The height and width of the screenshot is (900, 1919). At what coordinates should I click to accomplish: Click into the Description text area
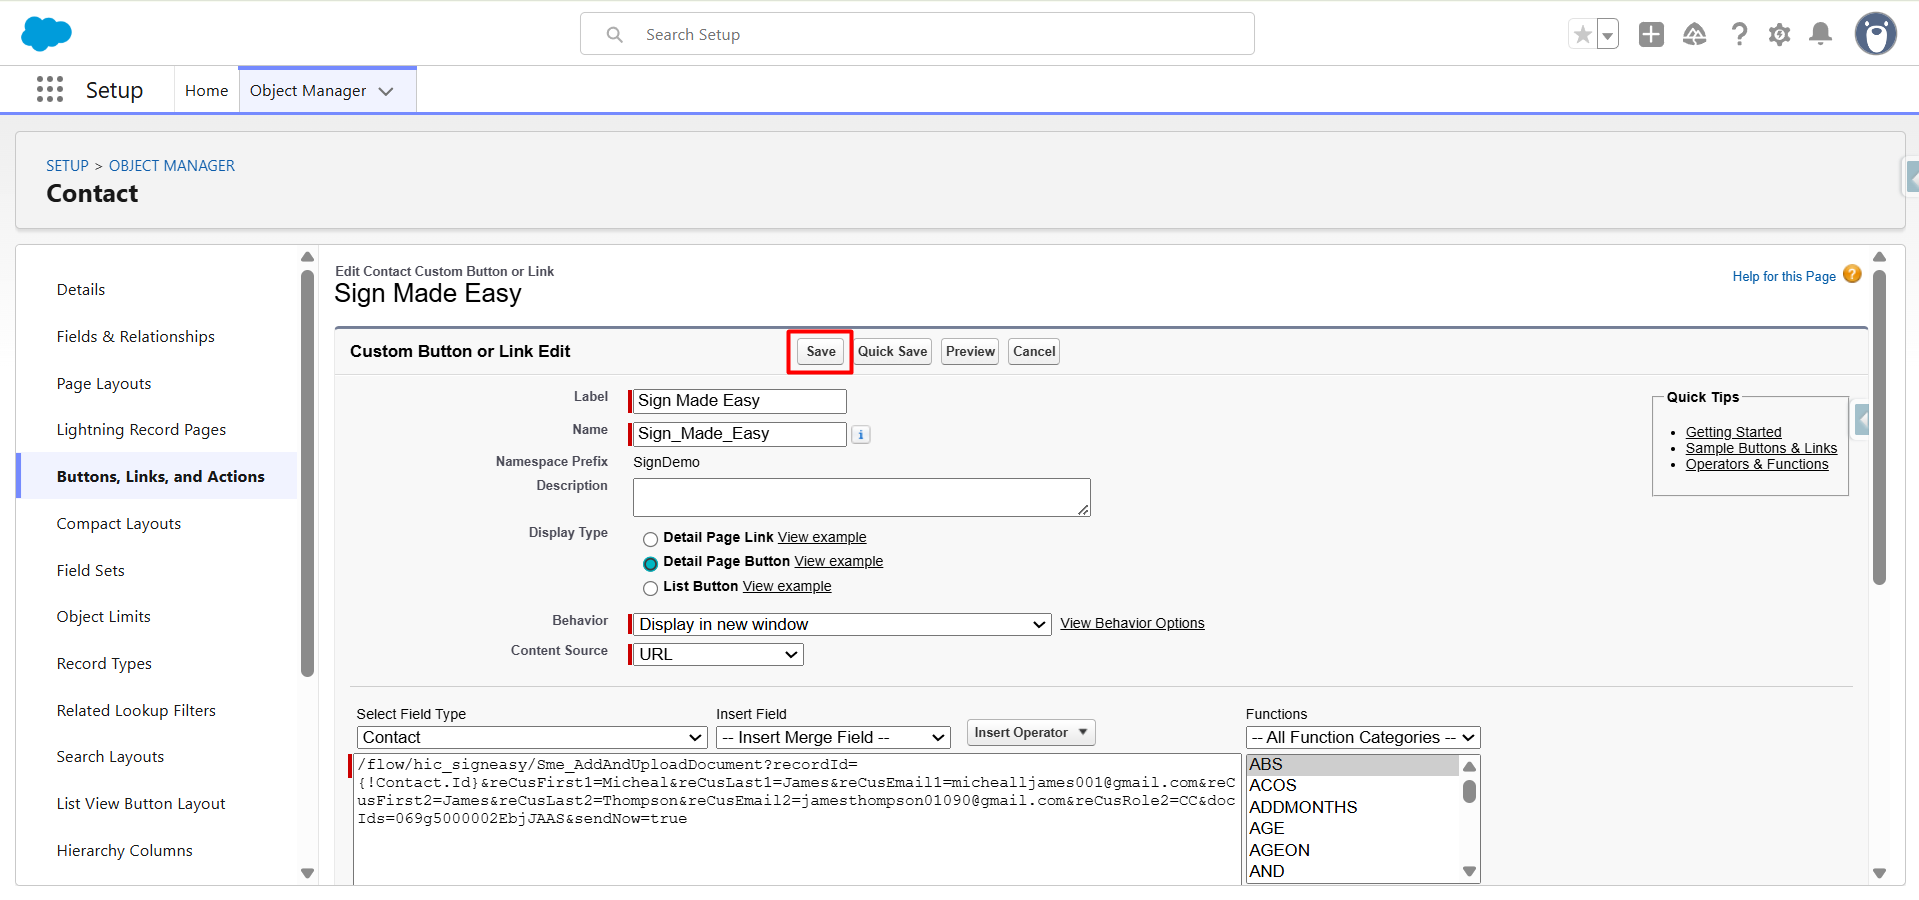860,497
